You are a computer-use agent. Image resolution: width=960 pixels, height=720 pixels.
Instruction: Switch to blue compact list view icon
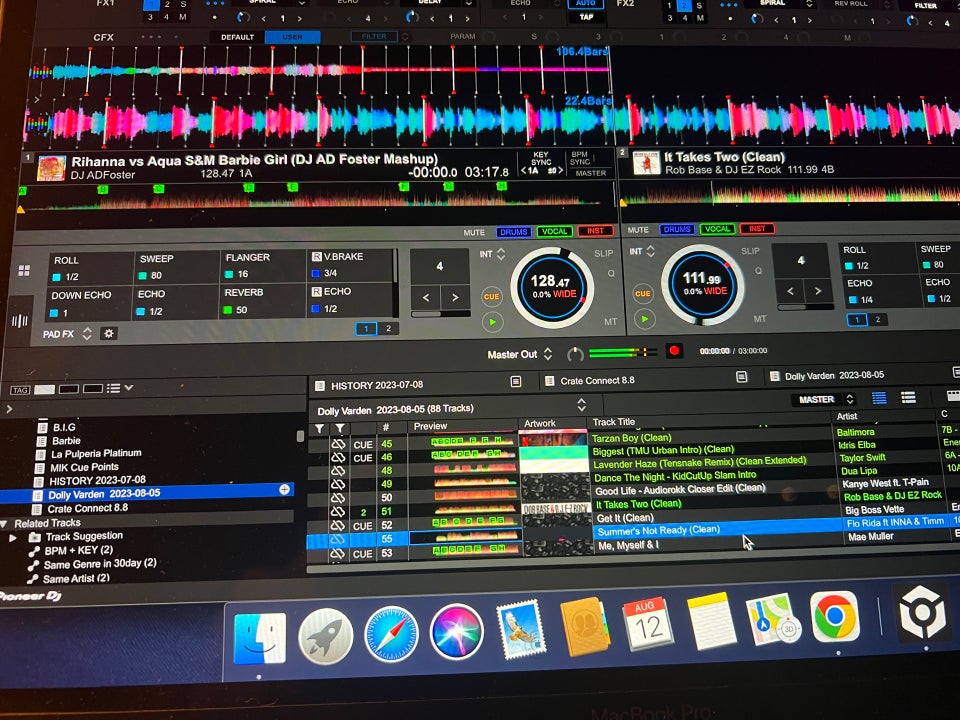tap(879, 398)
